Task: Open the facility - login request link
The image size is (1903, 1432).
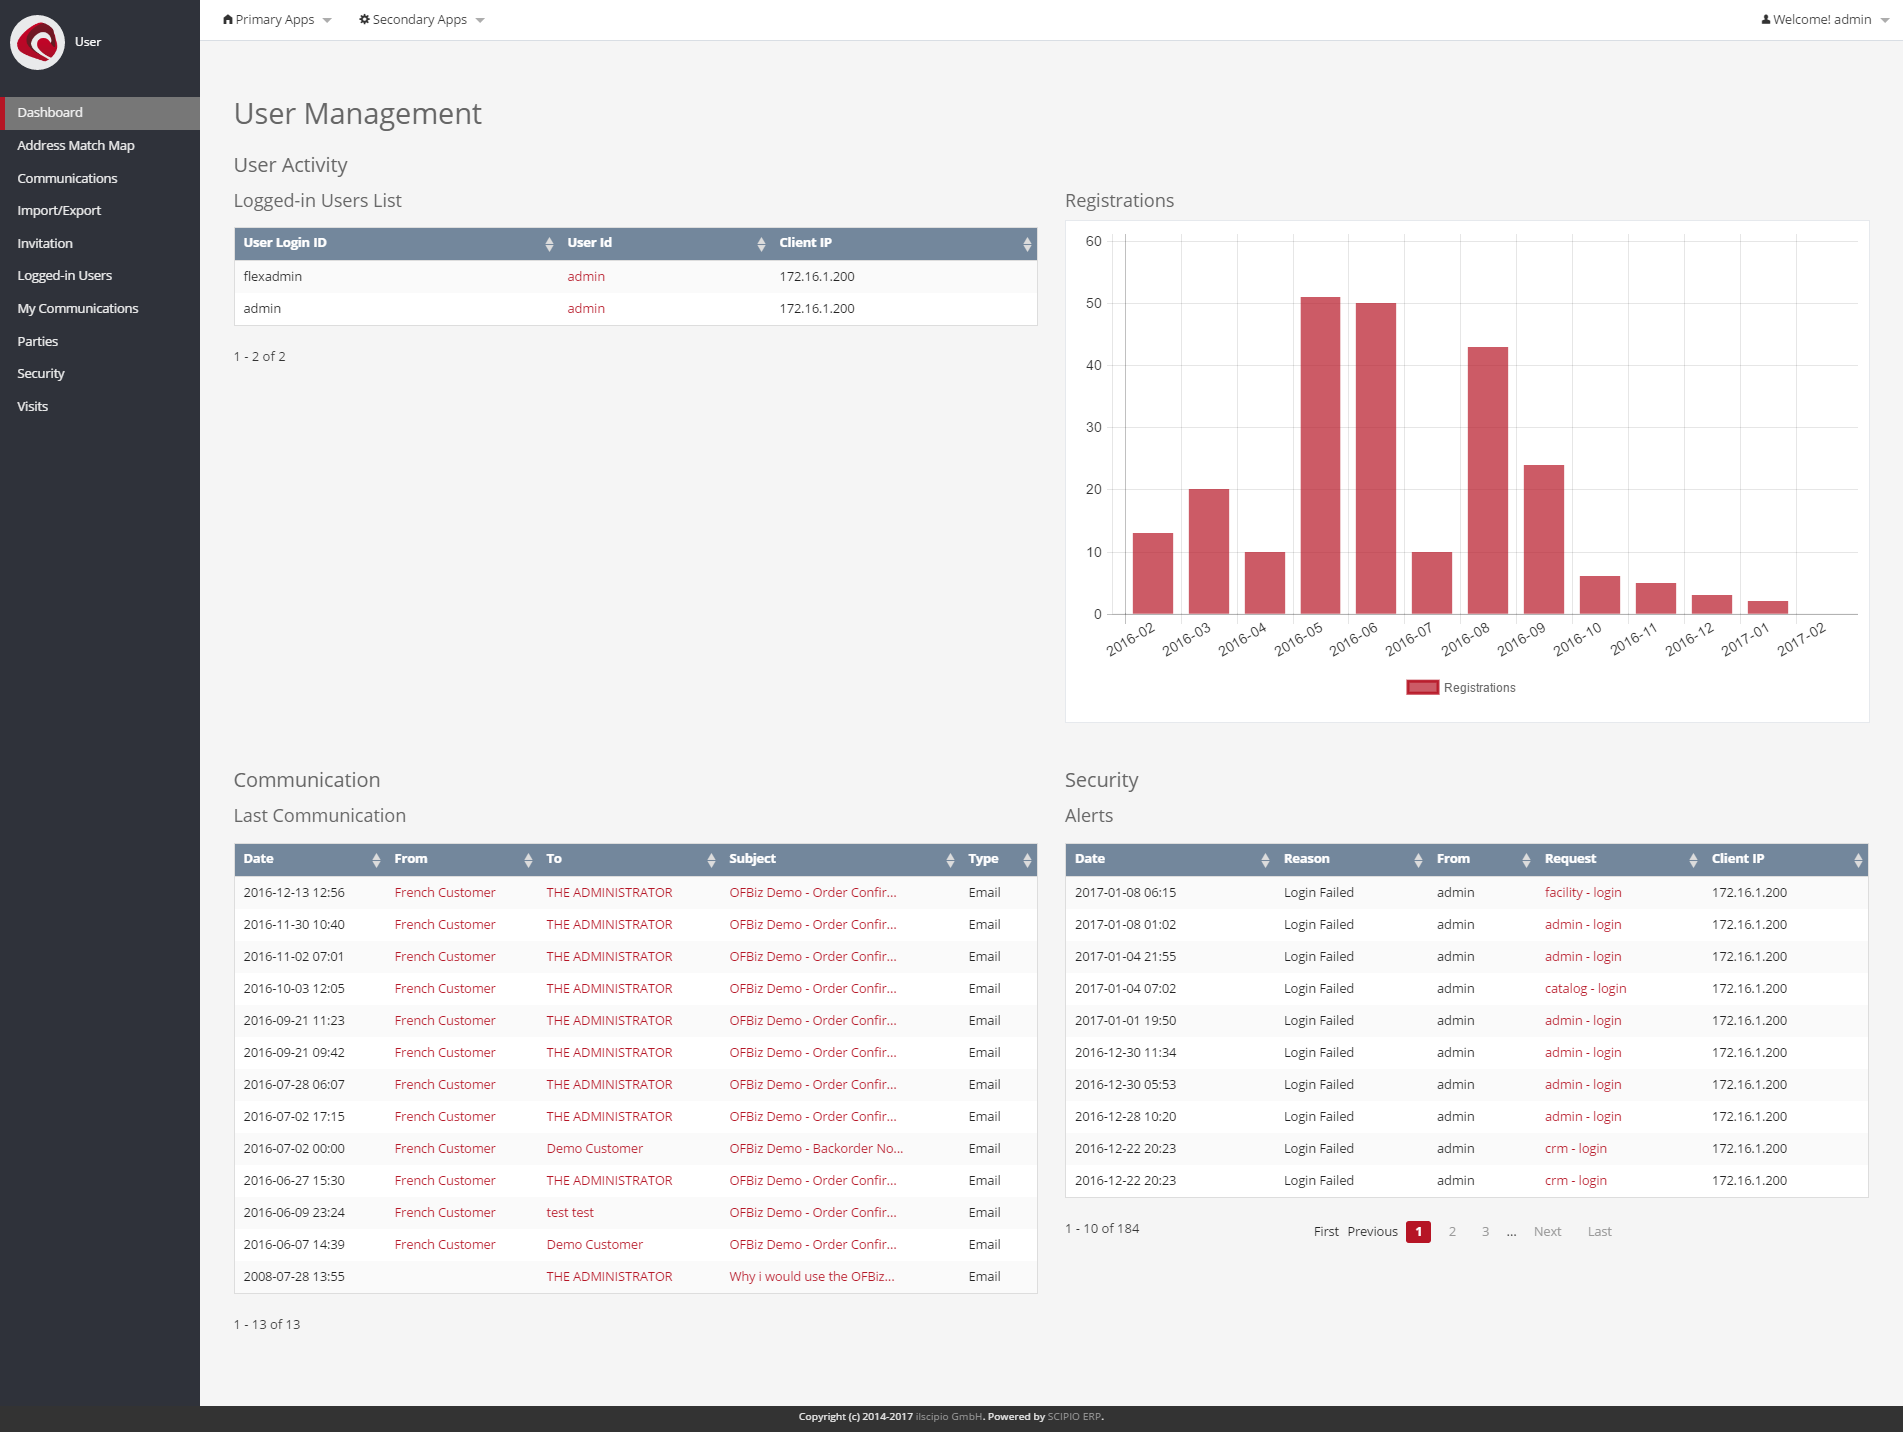Action: click(1583, 892)
